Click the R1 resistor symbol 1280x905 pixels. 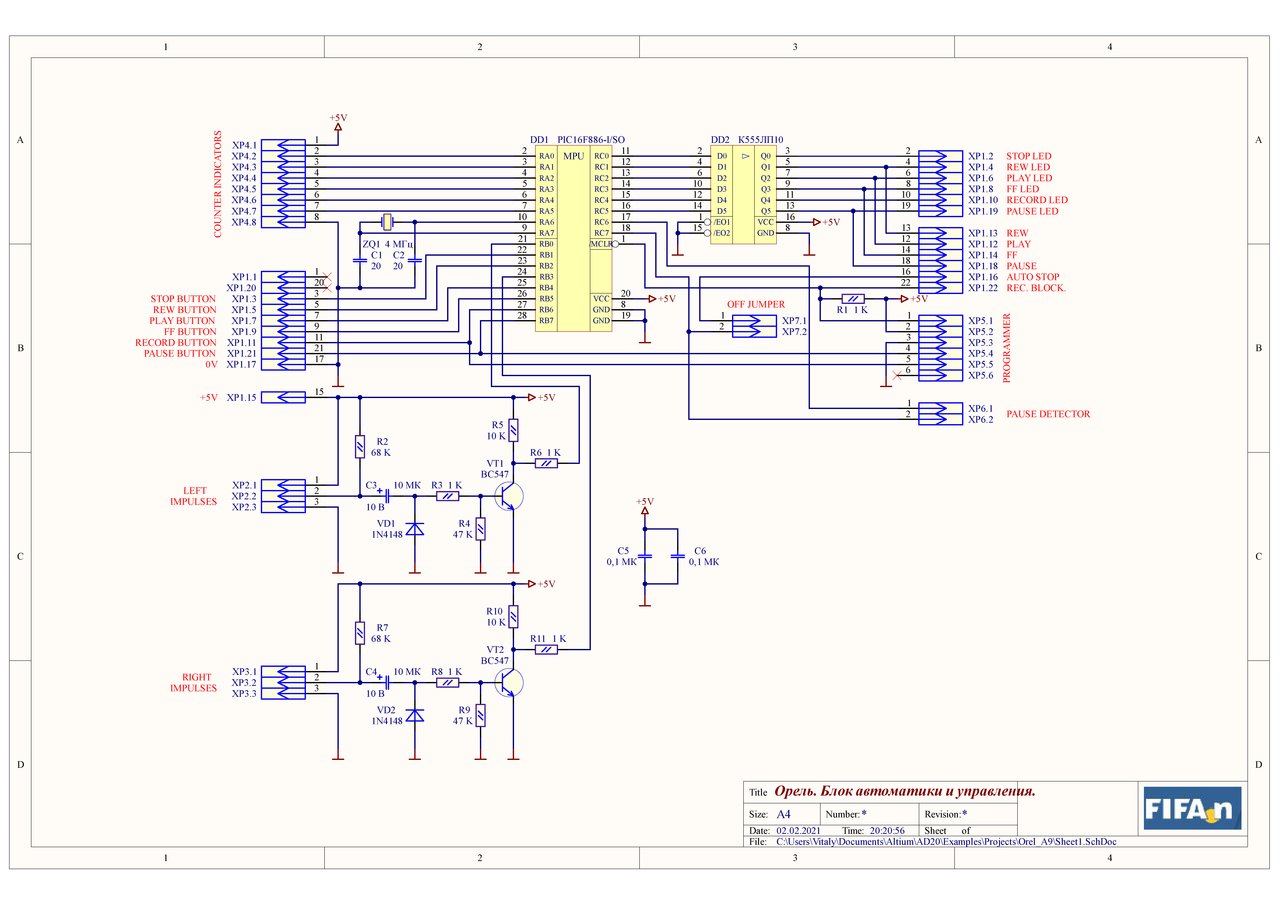click(853, 298)
